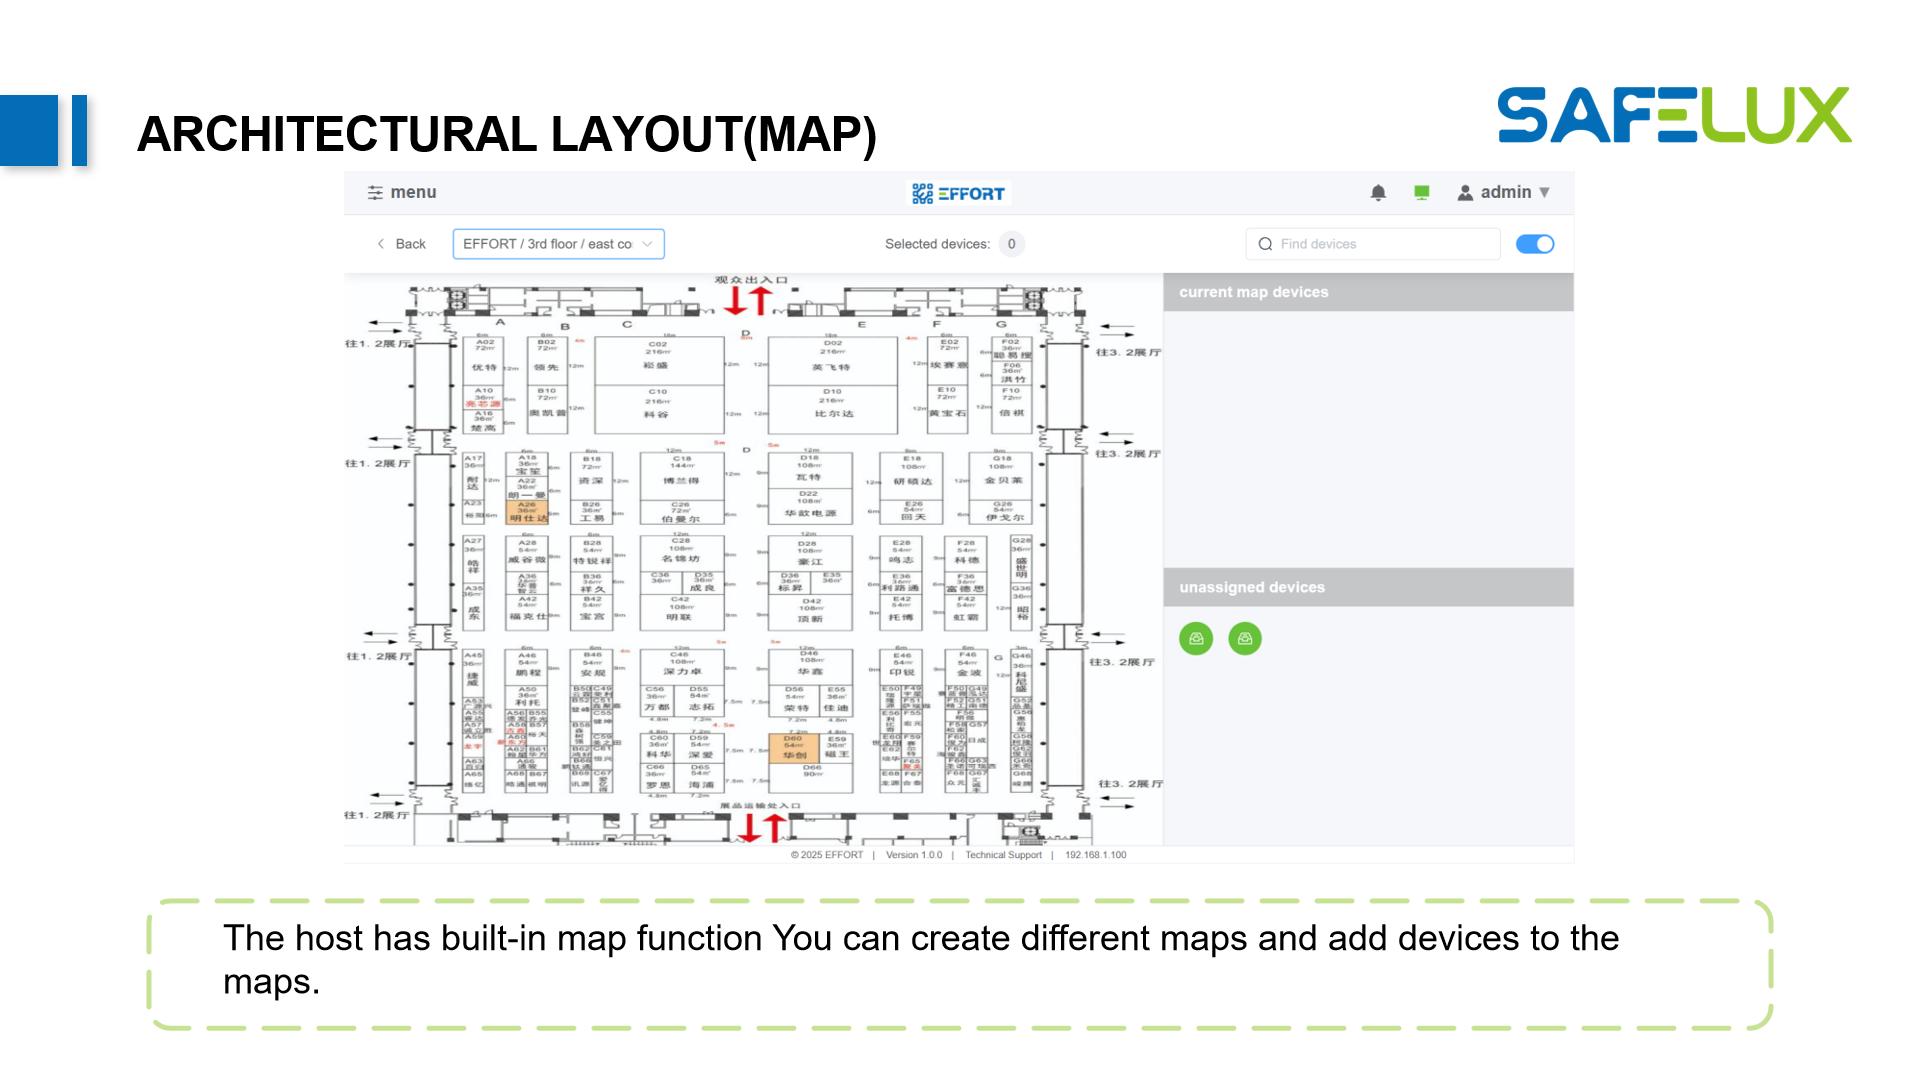
Task: Open the EFFORT / 3rd floor map selector
Action: pos(547,244)
